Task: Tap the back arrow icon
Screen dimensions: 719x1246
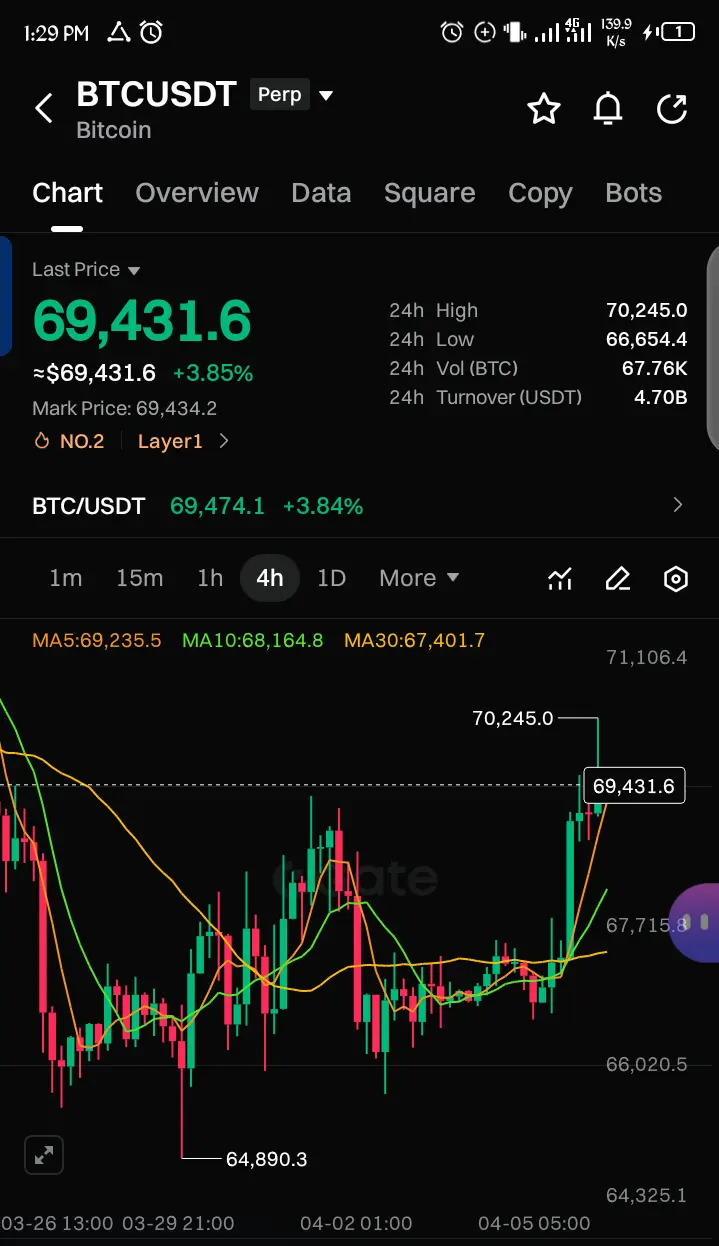Action: pos(44,108)
